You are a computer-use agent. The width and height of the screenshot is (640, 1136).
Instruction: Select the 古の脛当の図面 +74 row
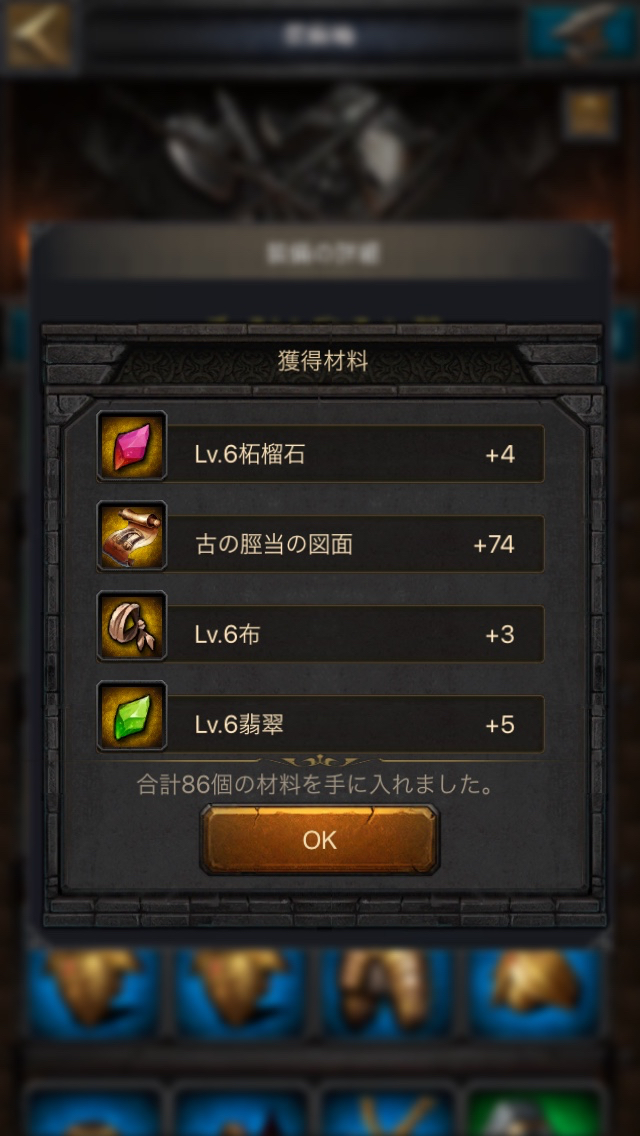point(320,544)
